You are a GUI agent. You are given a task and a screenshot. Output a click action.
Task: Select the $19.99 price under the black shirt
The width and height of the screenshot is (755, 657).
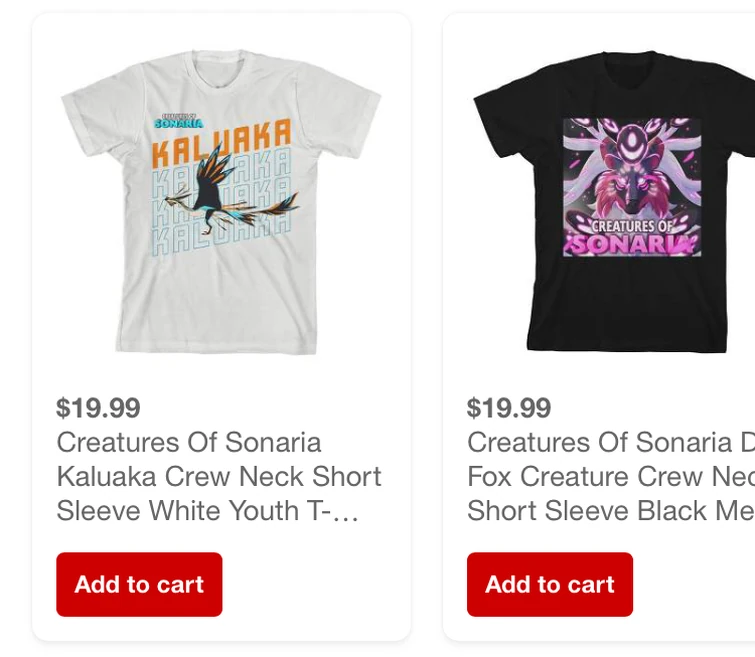(509, 408)
